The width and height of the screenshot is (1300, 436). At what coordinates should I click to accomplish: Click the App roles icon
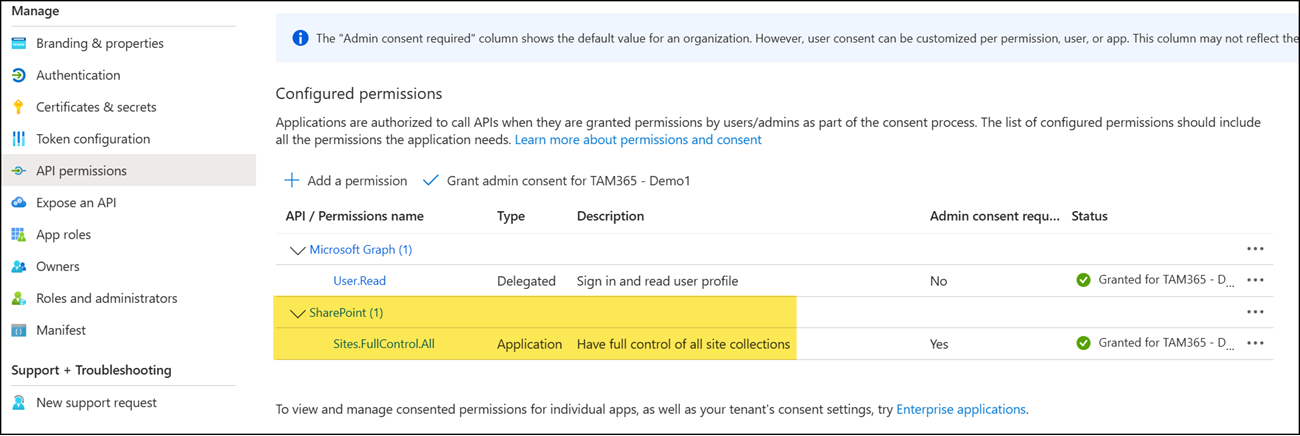pyautogui.click(x=18, y=235)
